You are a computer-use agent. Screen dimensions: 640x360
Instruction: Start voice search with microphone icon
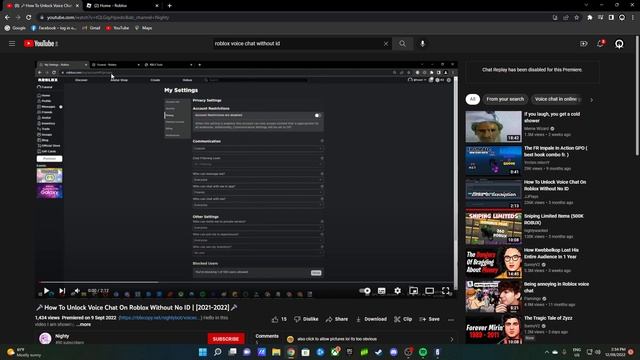(422, 44)
